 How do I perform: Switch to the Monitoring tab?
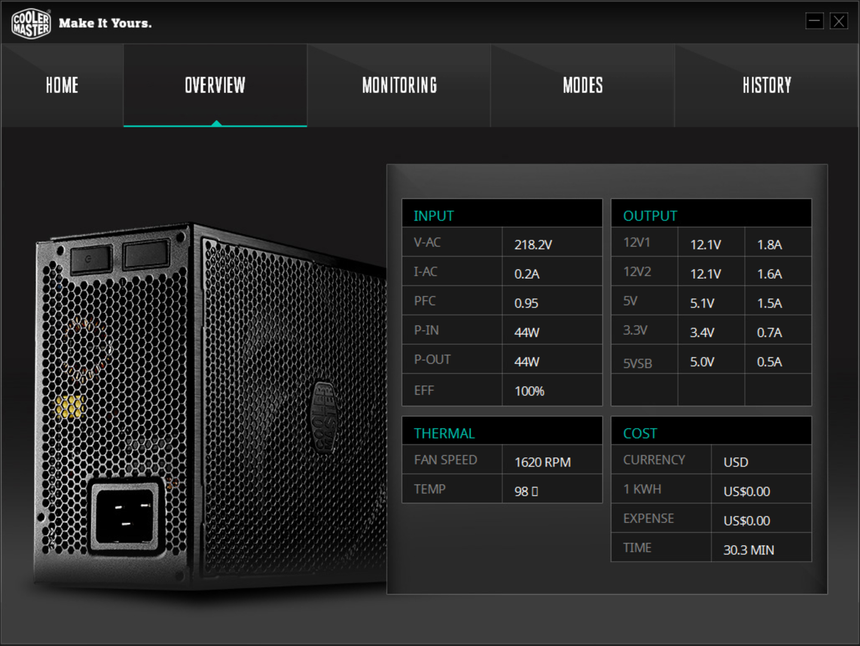click(399, 85)
